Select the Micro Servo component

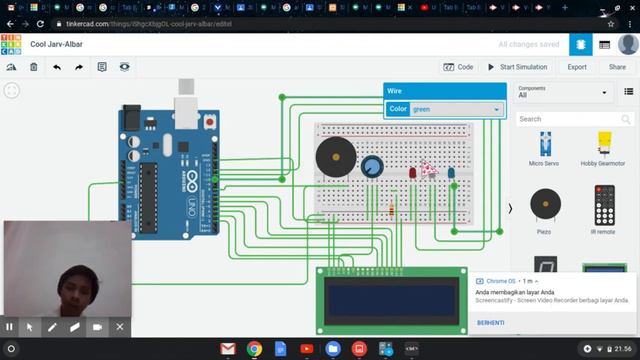544,149
